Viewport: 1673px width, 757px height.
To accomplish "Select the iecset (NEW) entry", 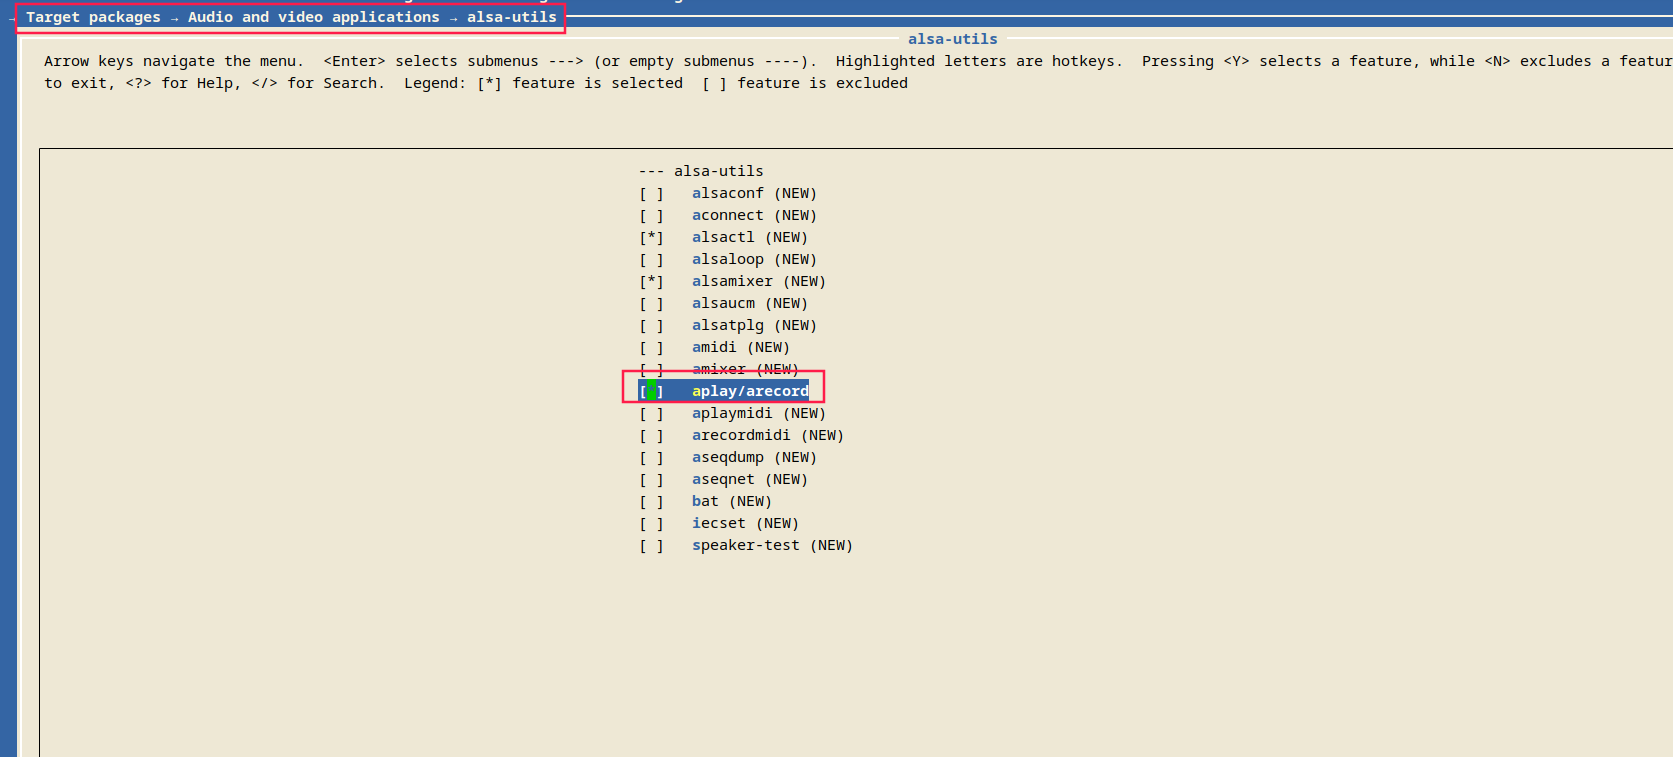I will coord(745,523).
